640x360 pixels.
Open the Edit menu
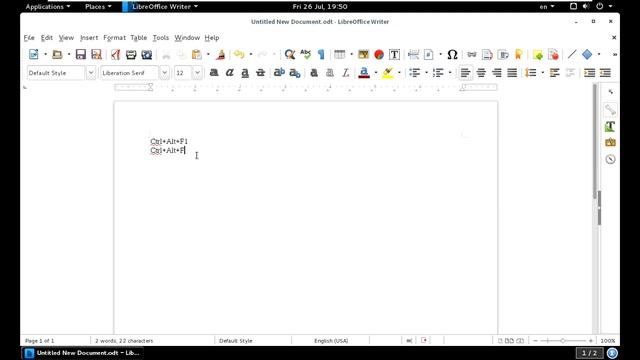(47, 38)
